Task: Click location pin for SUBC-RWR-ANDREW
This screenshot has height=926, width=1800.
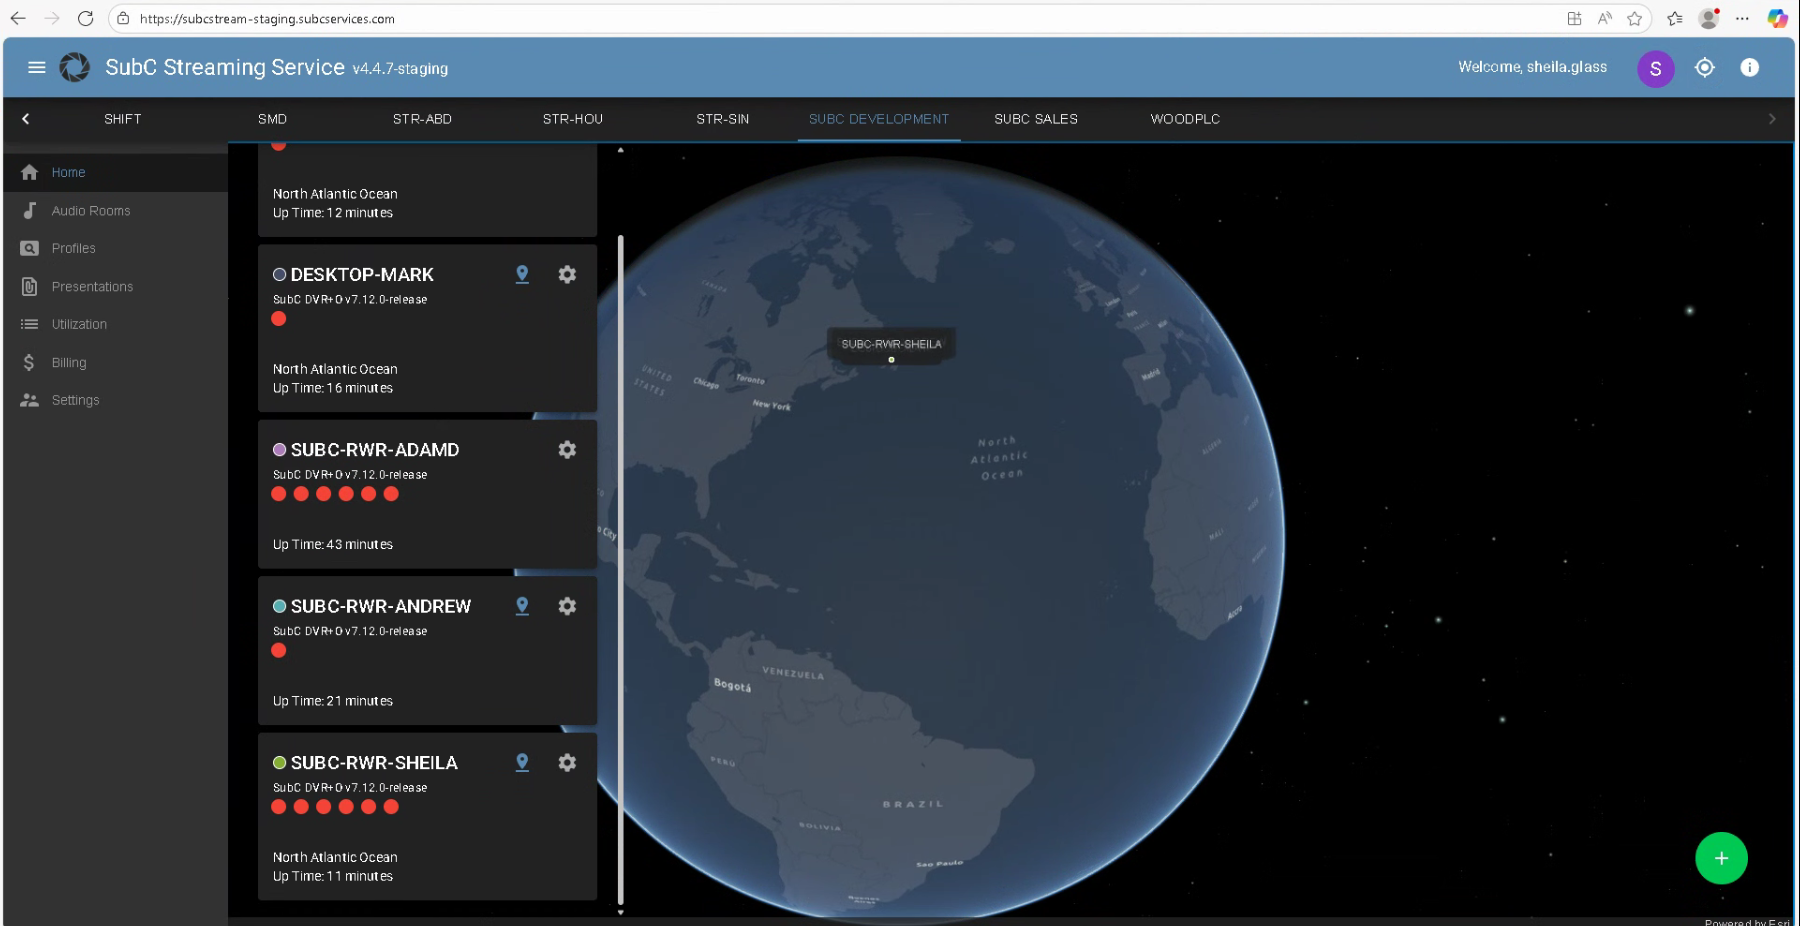Action: [x=522, y=606]
